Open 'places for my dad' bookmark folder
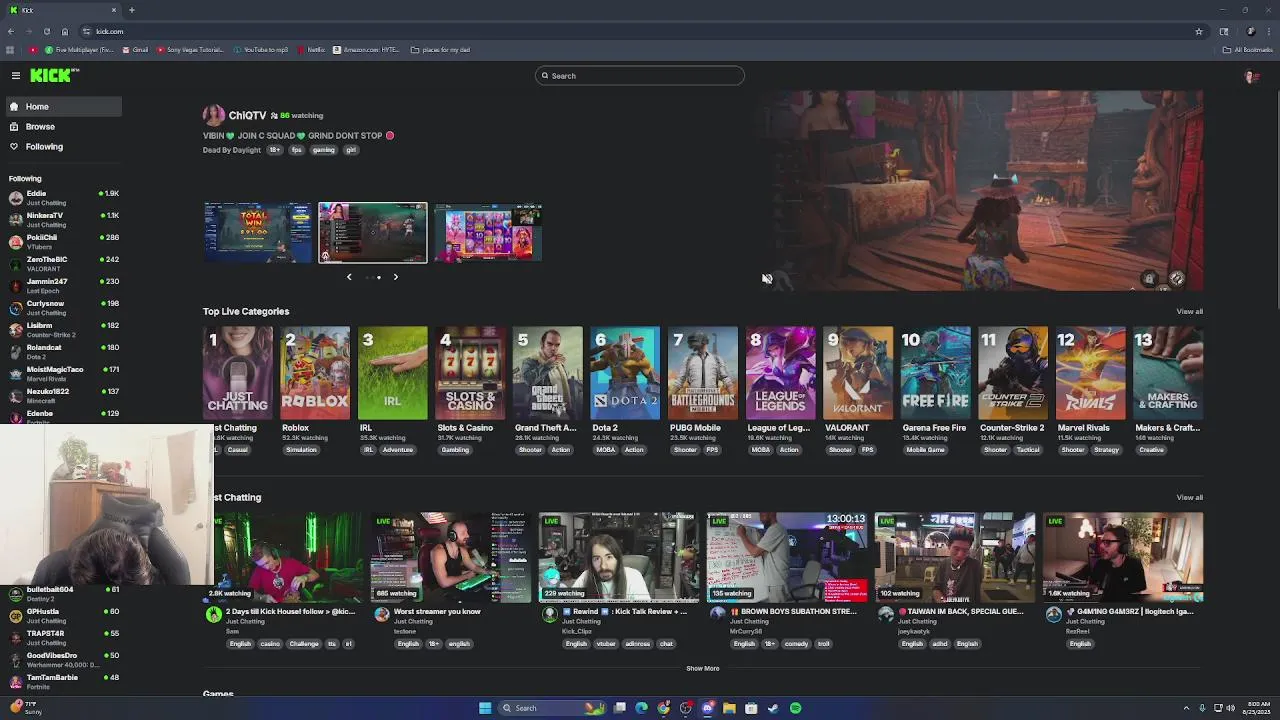This screenshot has width=1280, height=720. pyautogui.click(x=440, y=50)
